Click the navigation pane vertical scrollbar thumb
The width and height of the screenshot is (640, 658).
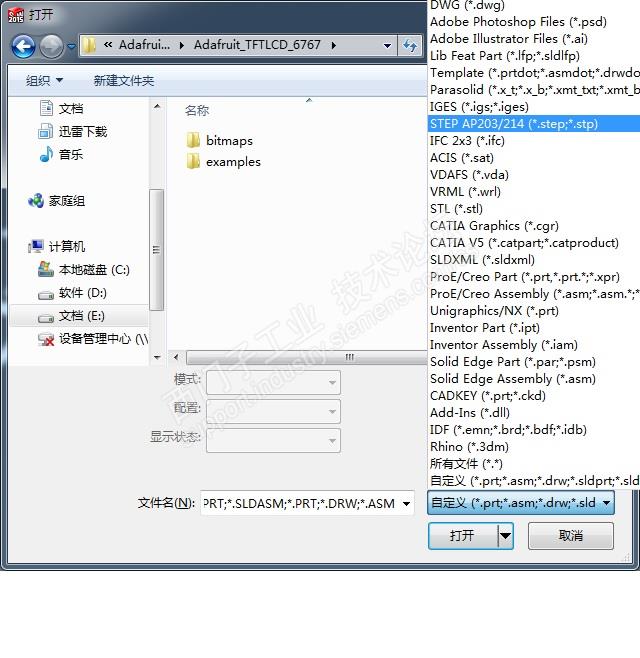[157, 250]
